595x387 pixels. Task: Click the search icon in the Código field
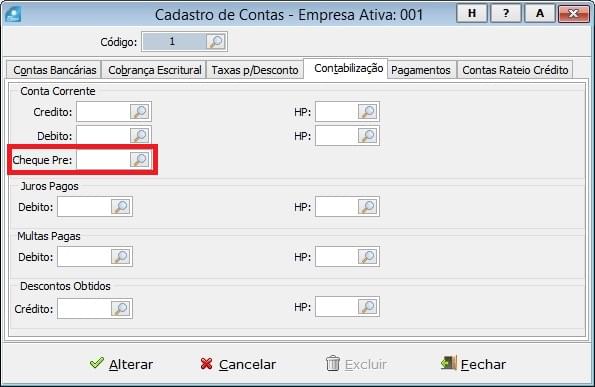click(216, 41)
